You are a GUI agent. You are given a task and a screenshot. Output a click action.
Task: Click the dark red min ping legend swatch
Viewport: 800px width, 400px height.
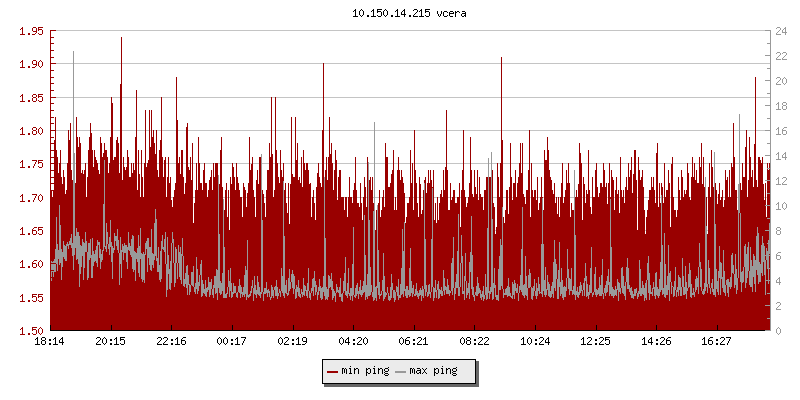coord(333,371)
